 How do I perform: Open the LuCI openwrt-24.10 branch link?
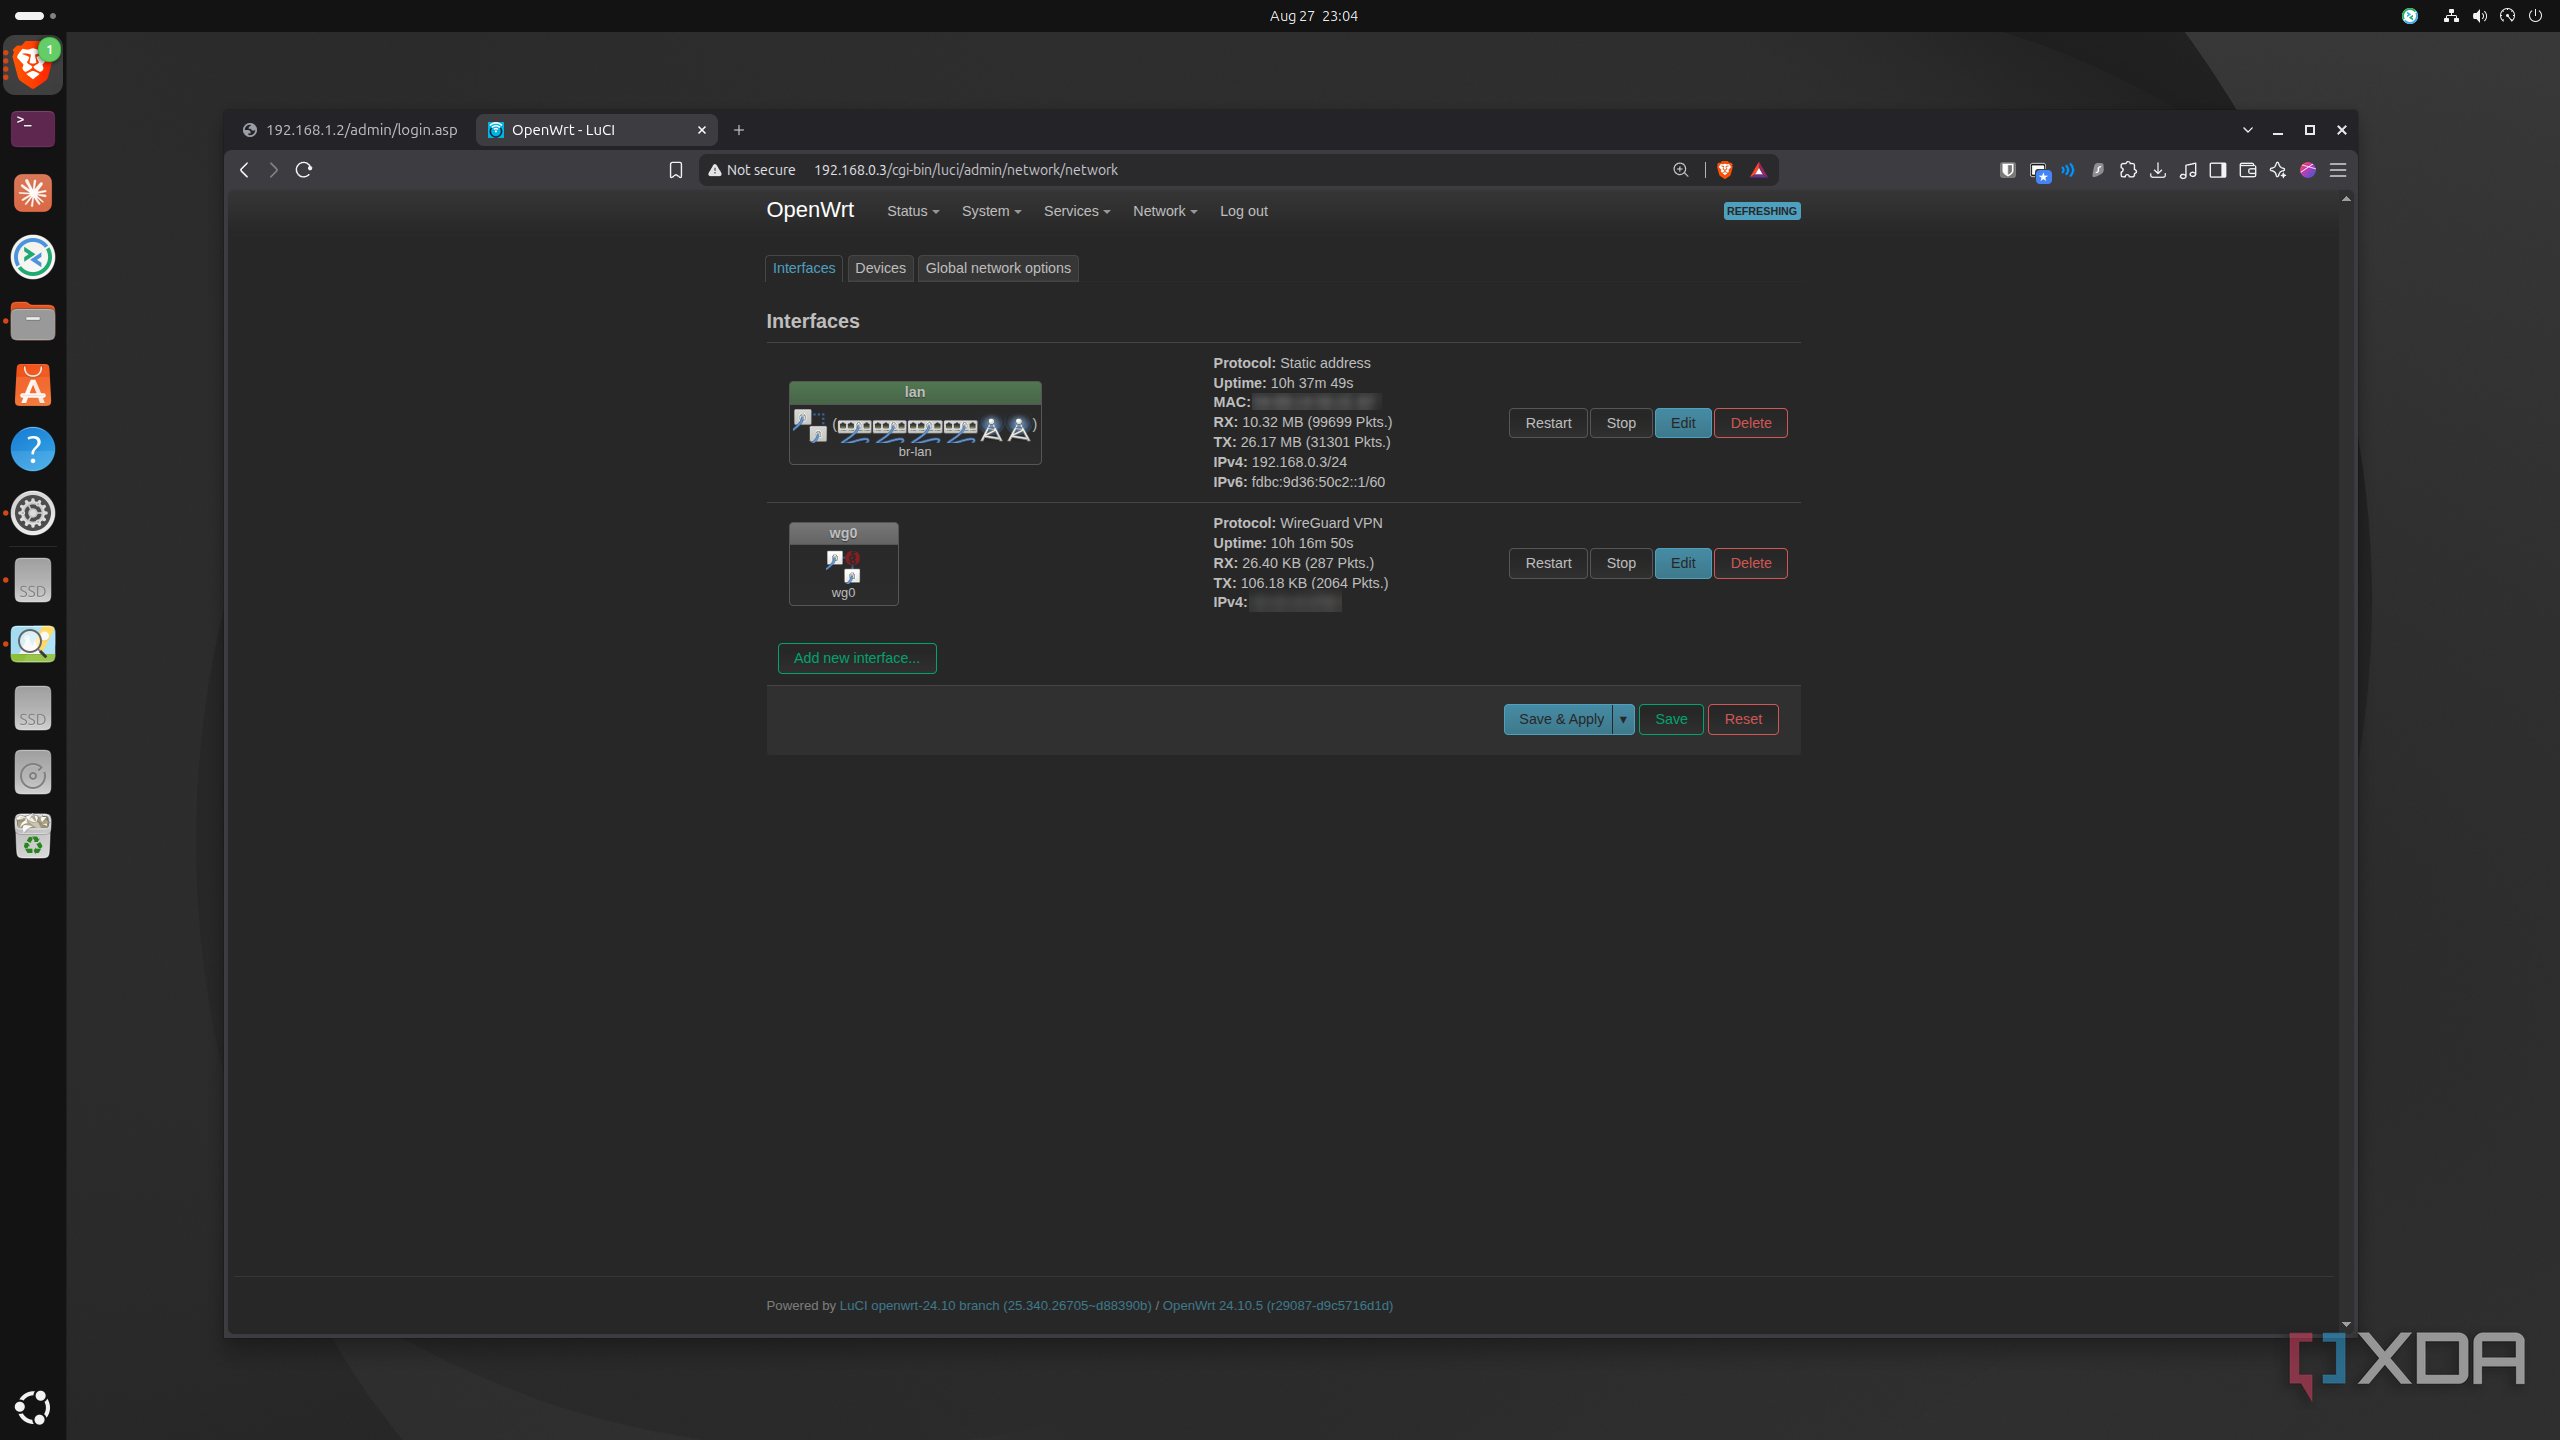(x=995, y=1305)
